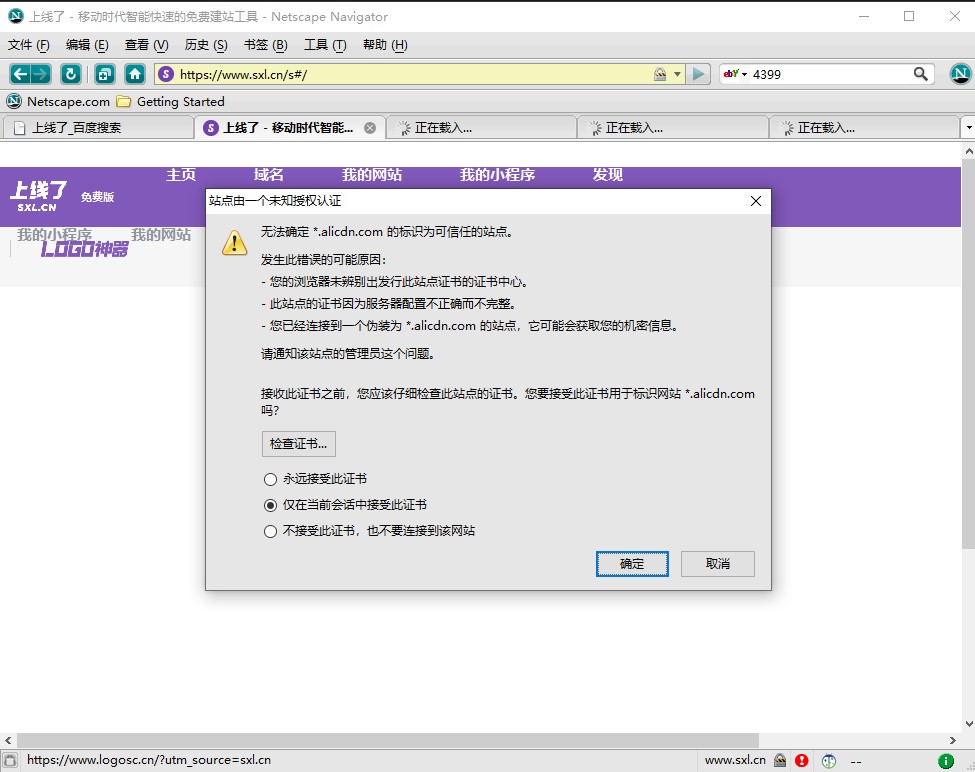Viewport: 975px width, 772px height.
Task: Open 我的网站 in the purple nav bar
Action: point(372,175)
